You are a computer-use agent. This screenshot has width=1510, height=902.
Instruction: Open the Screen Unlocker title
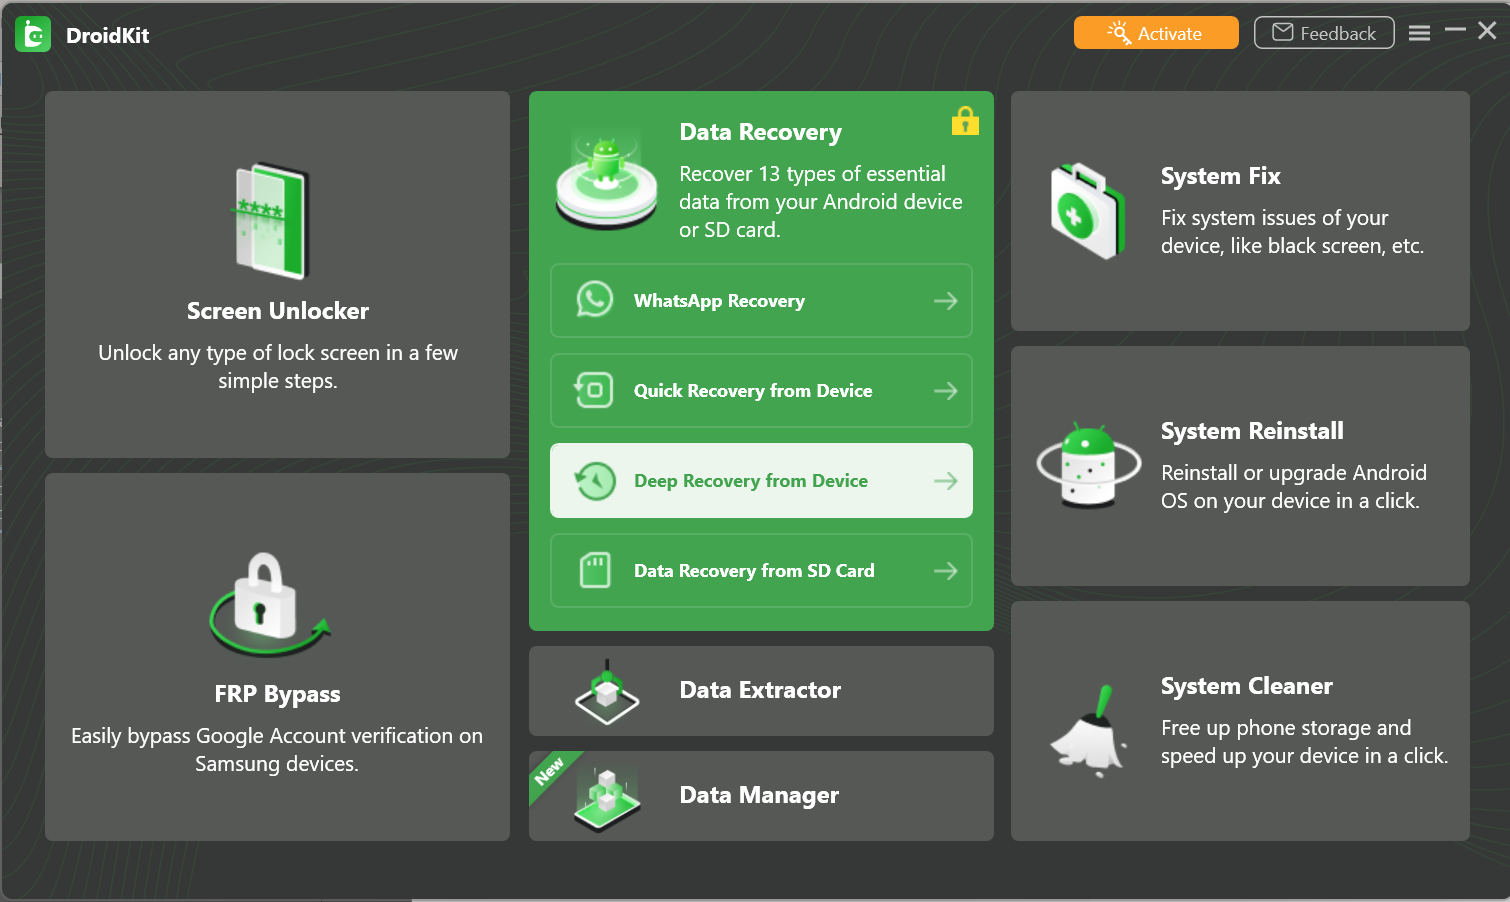click(x=278, y=311)
